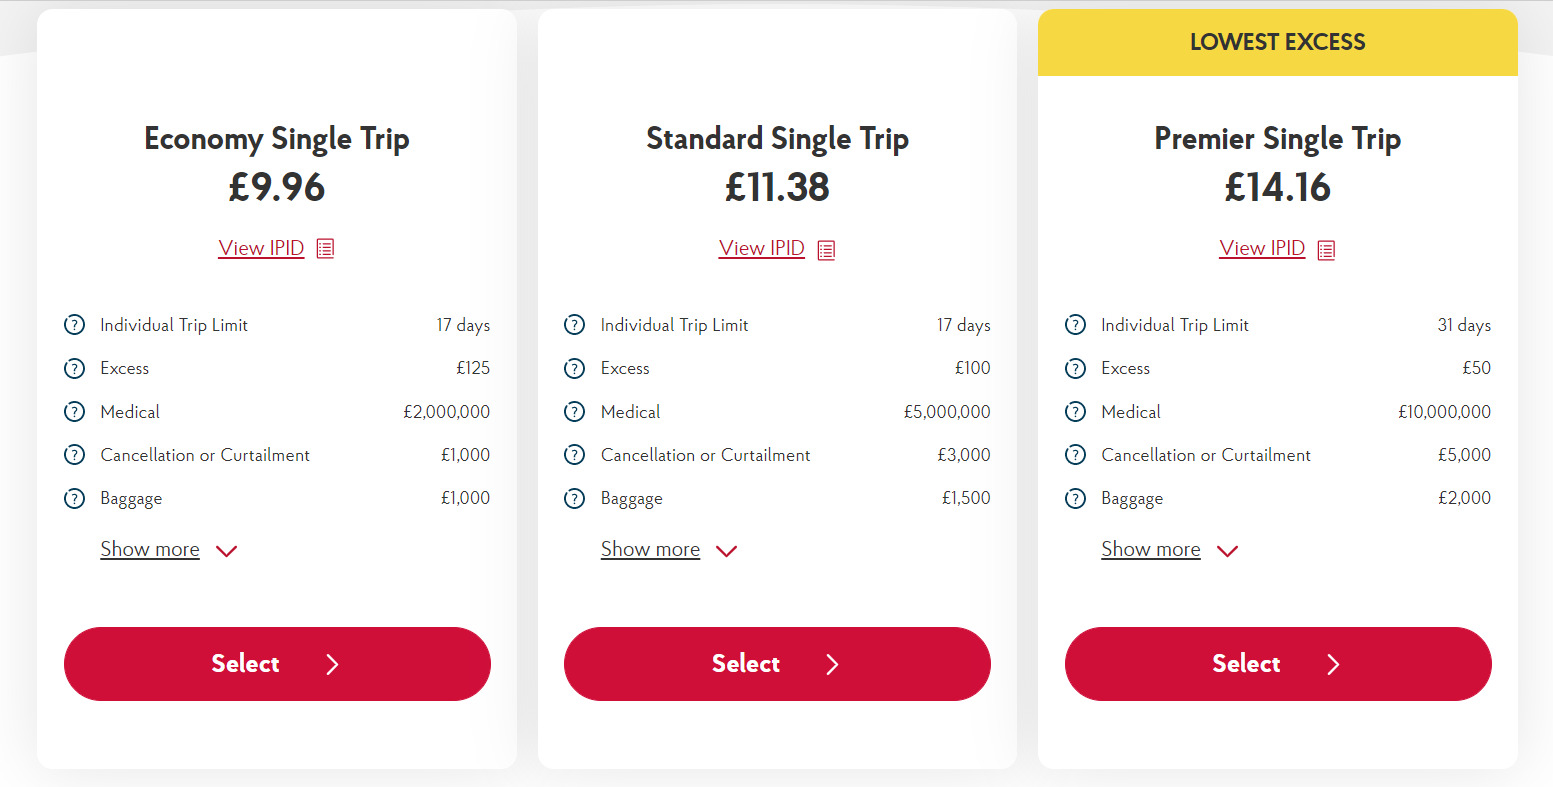1553x787 pixels.
Task: Click help icon beside Standard Medical row
Action: click(x=575, y=412)
